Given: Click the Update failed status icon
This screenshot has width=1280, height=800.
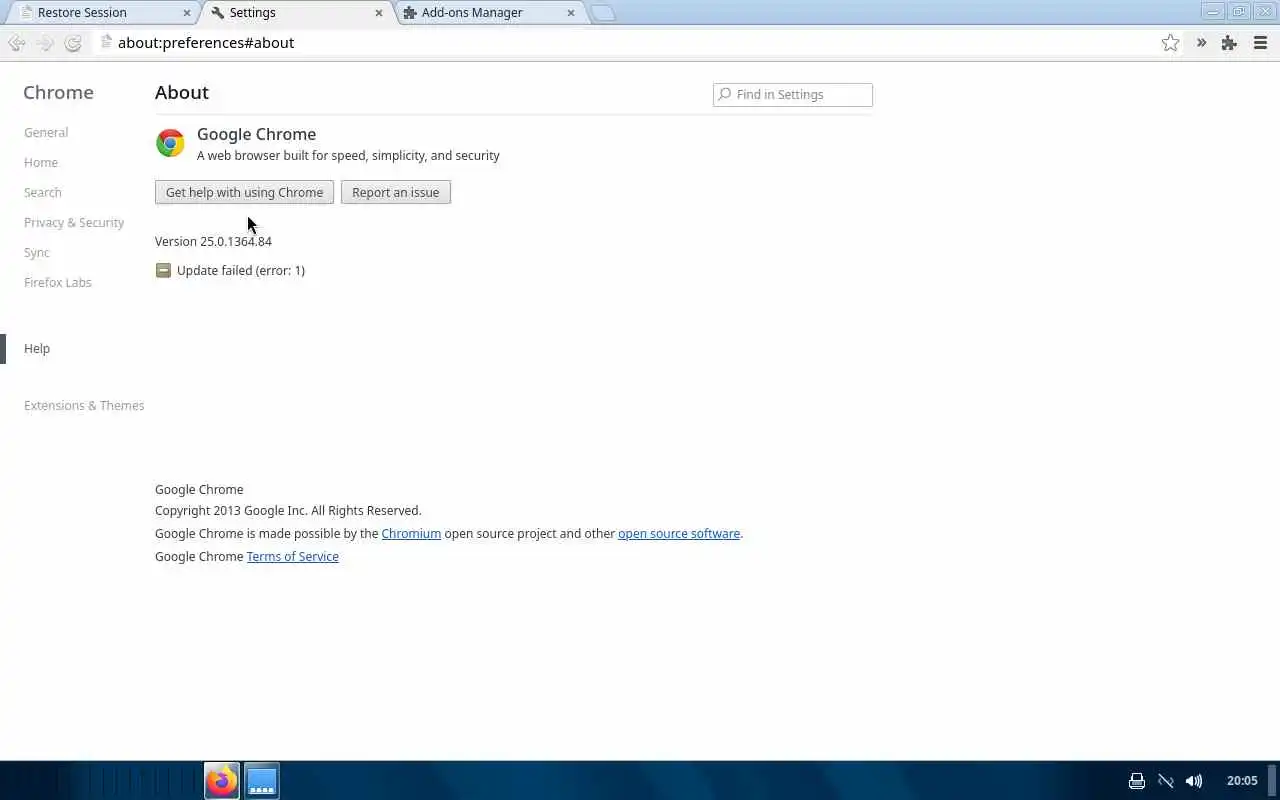Looking at the screenshot, I should click(x=163, y=270).
